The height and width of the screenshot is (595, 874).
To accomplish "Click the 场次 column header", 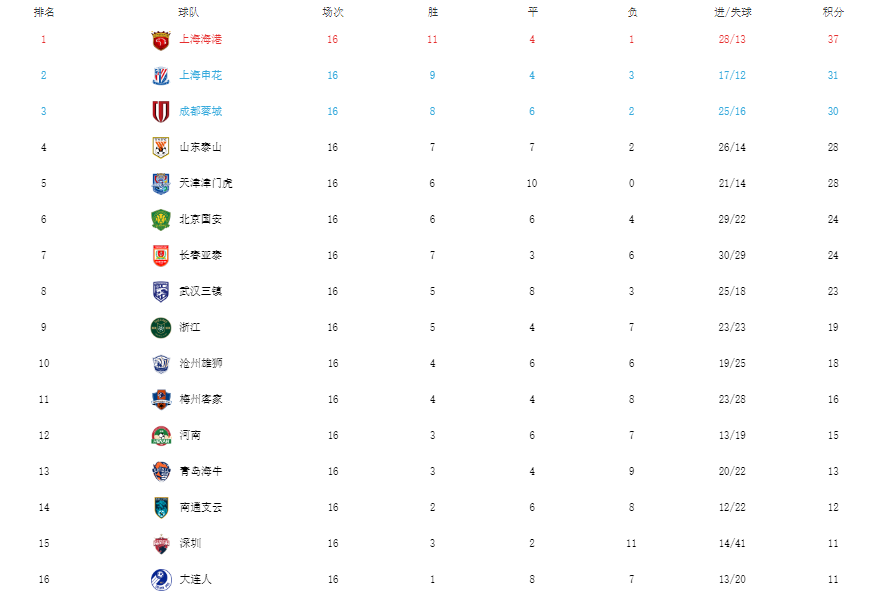I will click(333, 12).
